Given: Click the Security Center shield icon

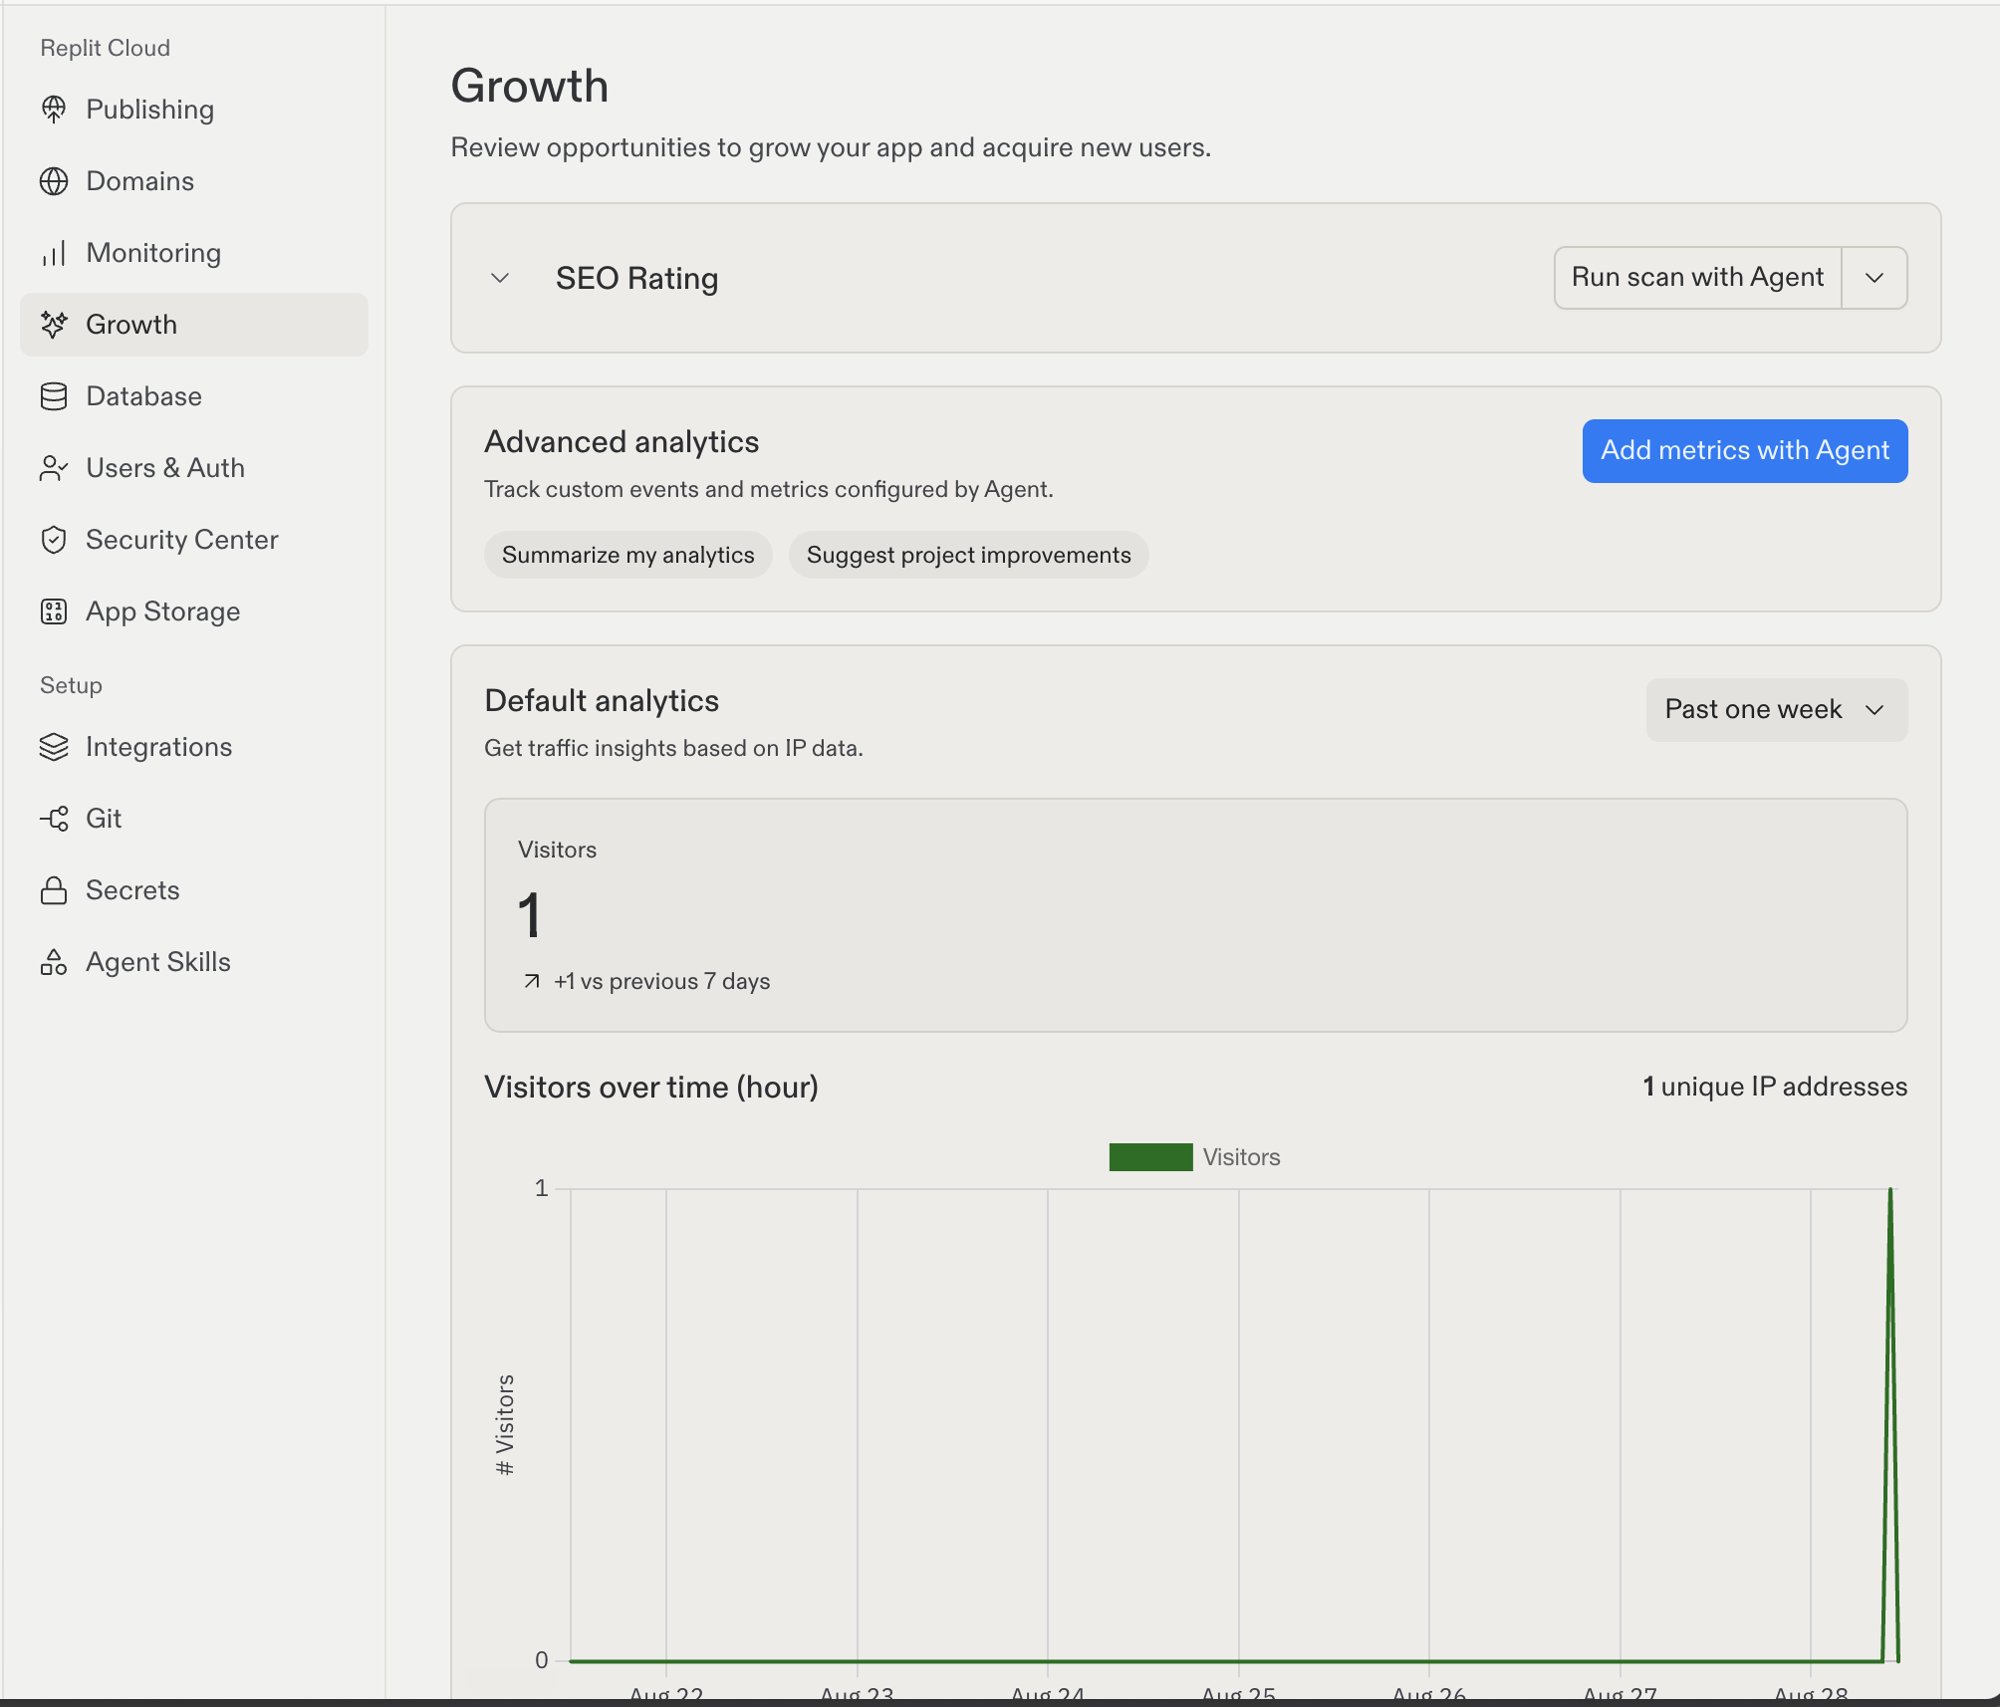Looking at the screenshot, I should [x=54, y=540].
